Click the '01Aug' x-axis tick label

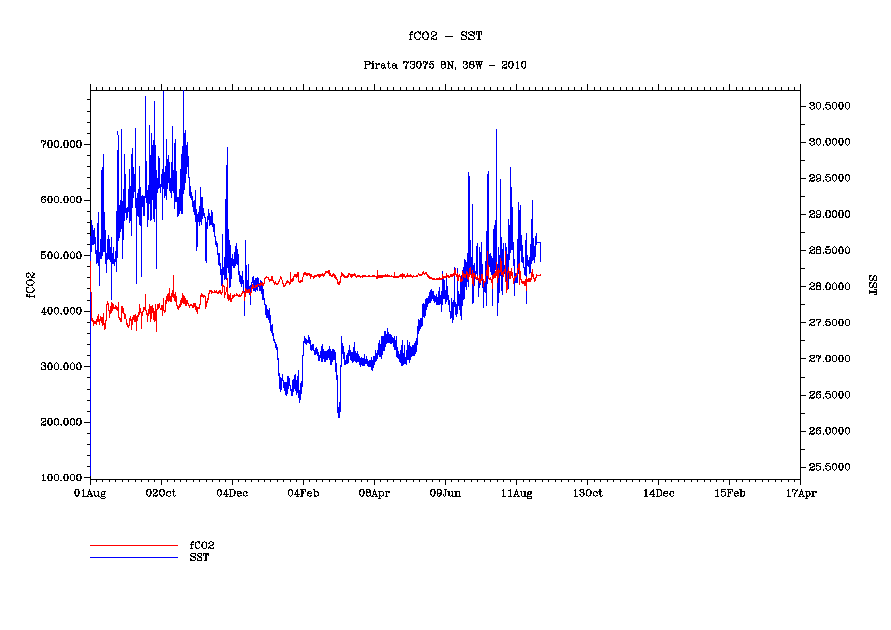tap(90, 493)
